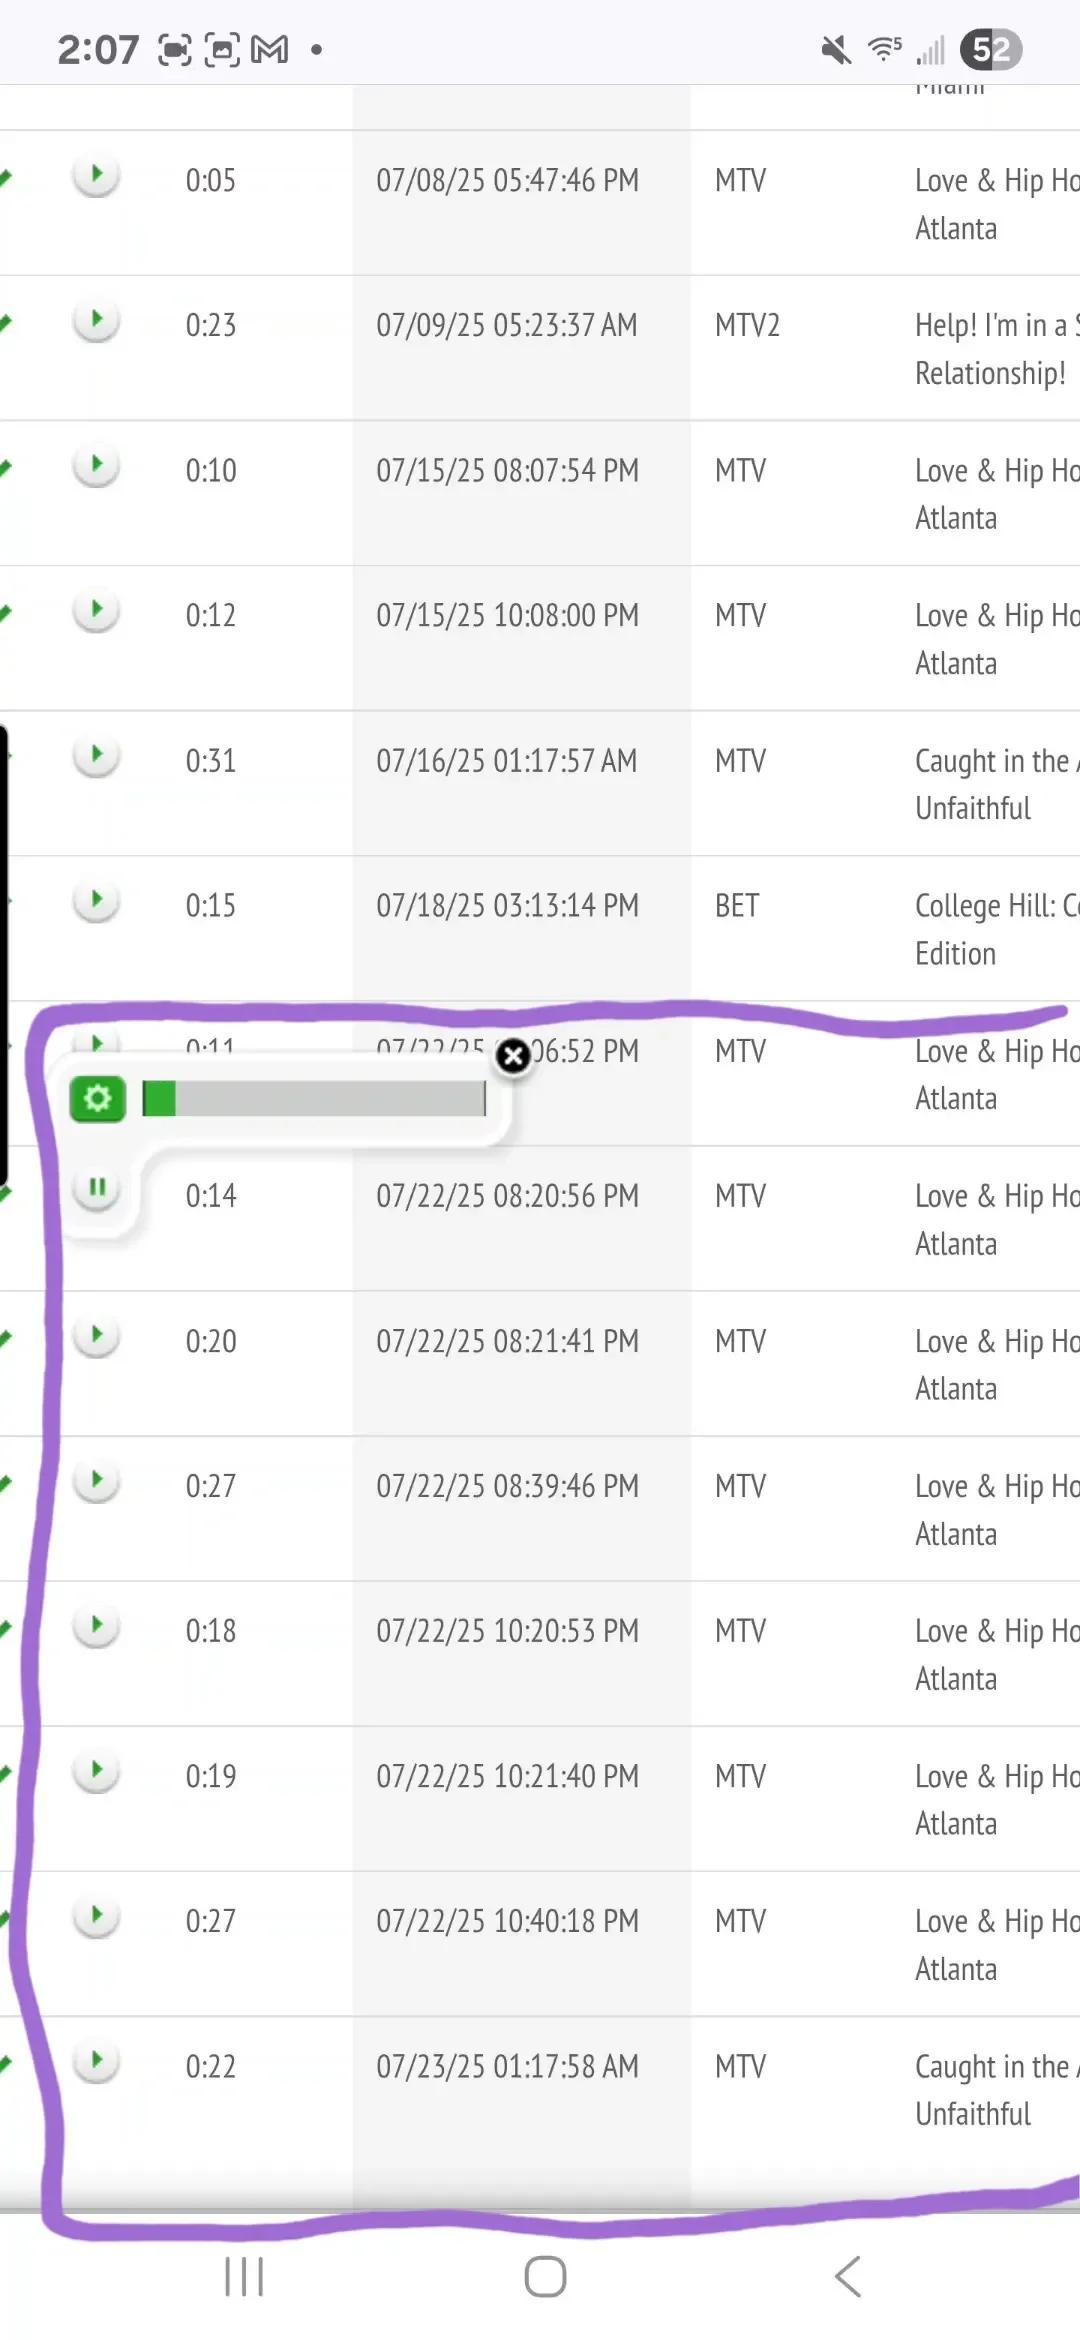The width and height of the screenshot is (1080, 2340).
Task: Tap the Android back arrow
Action: 848,2277
